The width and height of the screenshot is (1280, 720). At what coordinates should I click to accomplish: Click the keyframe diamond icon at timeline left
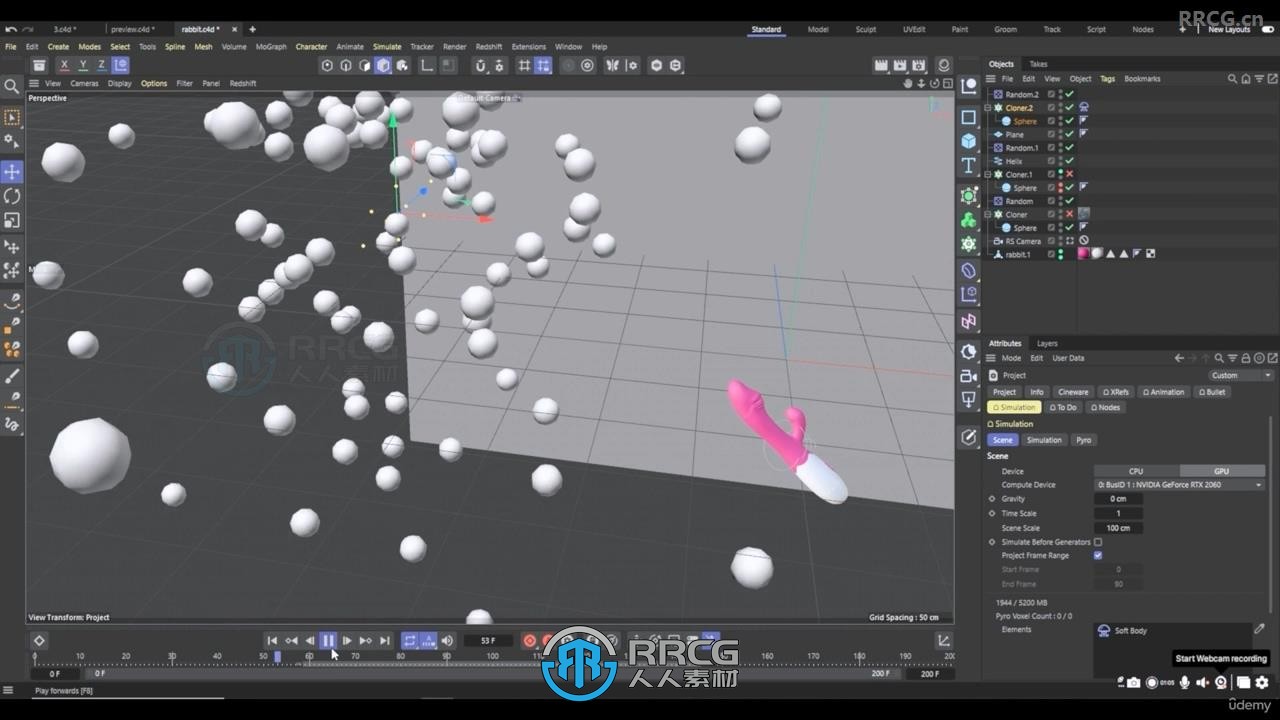pyautogui.click(x=39, y=640)
